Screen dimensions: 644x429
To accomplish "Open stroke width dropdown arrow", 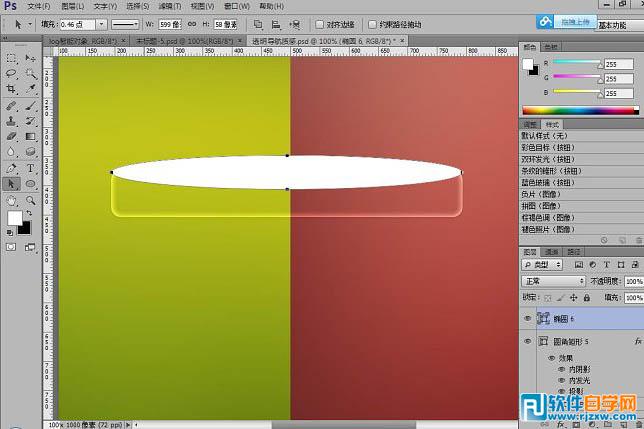I will (x=101, y=25).
